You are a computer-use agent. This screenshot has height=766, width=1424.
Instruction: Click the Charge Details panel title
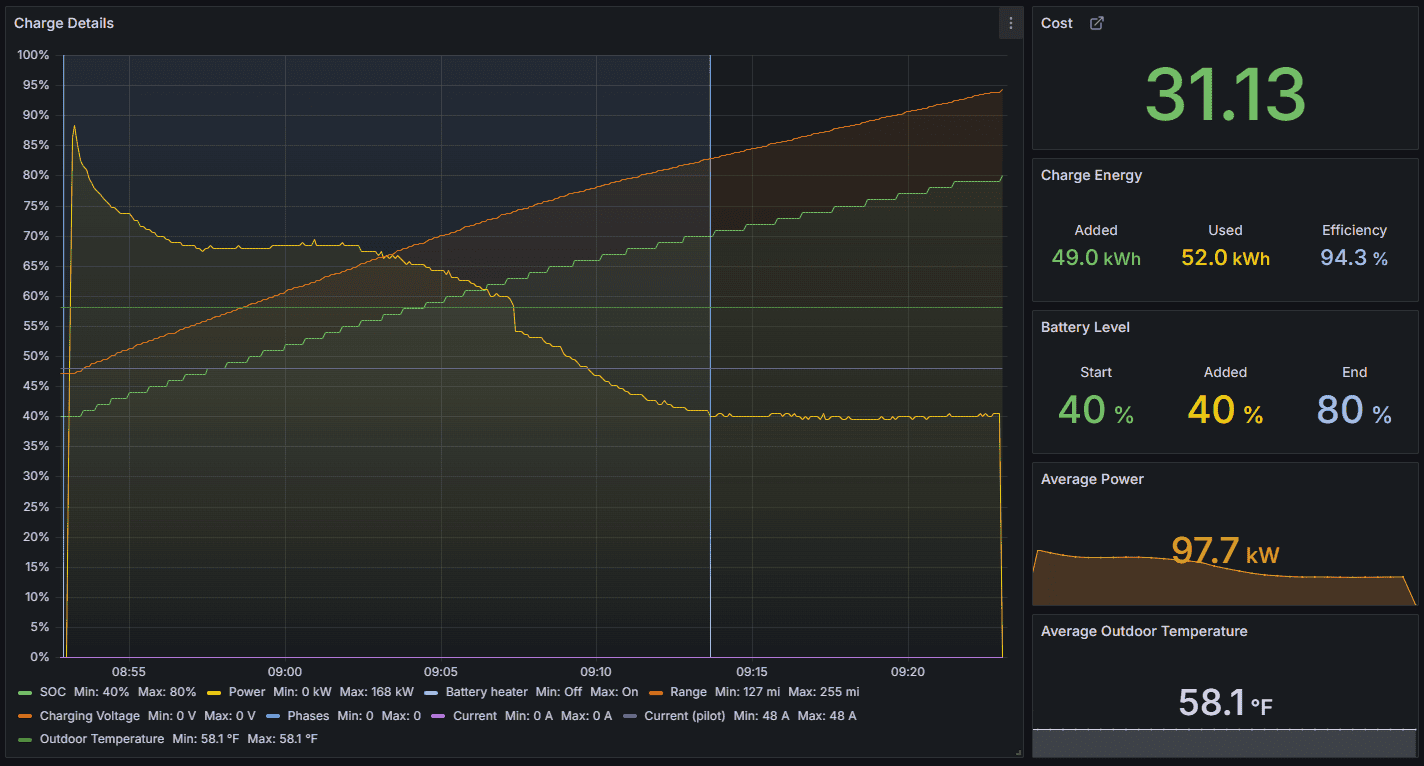(64, 23)
